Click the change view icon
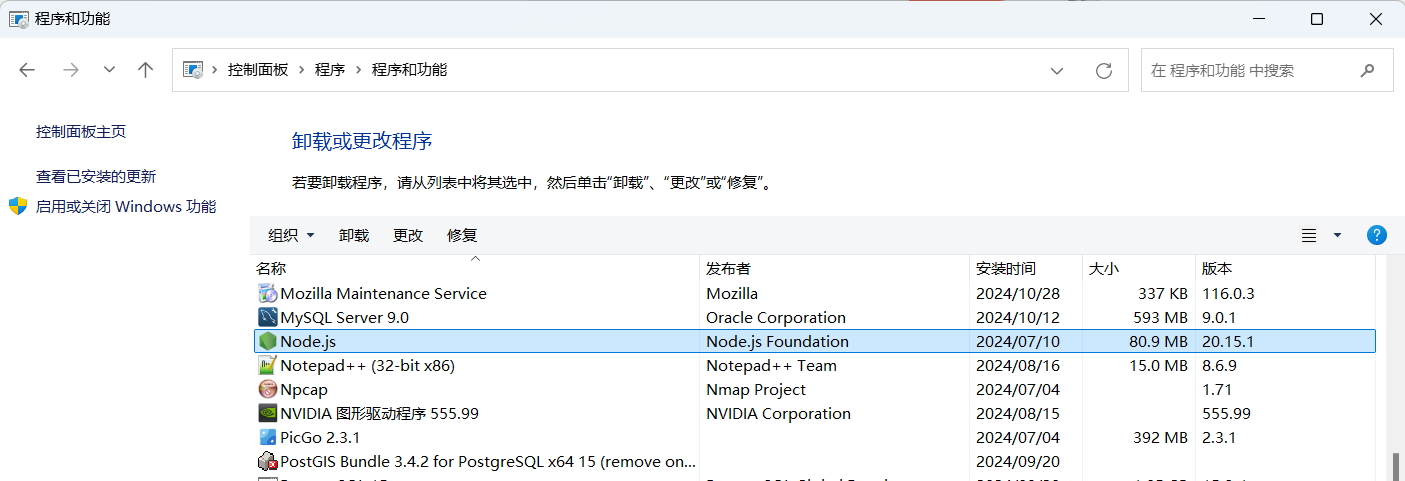The image size is (1405, 481). [x=1309, y=236]
